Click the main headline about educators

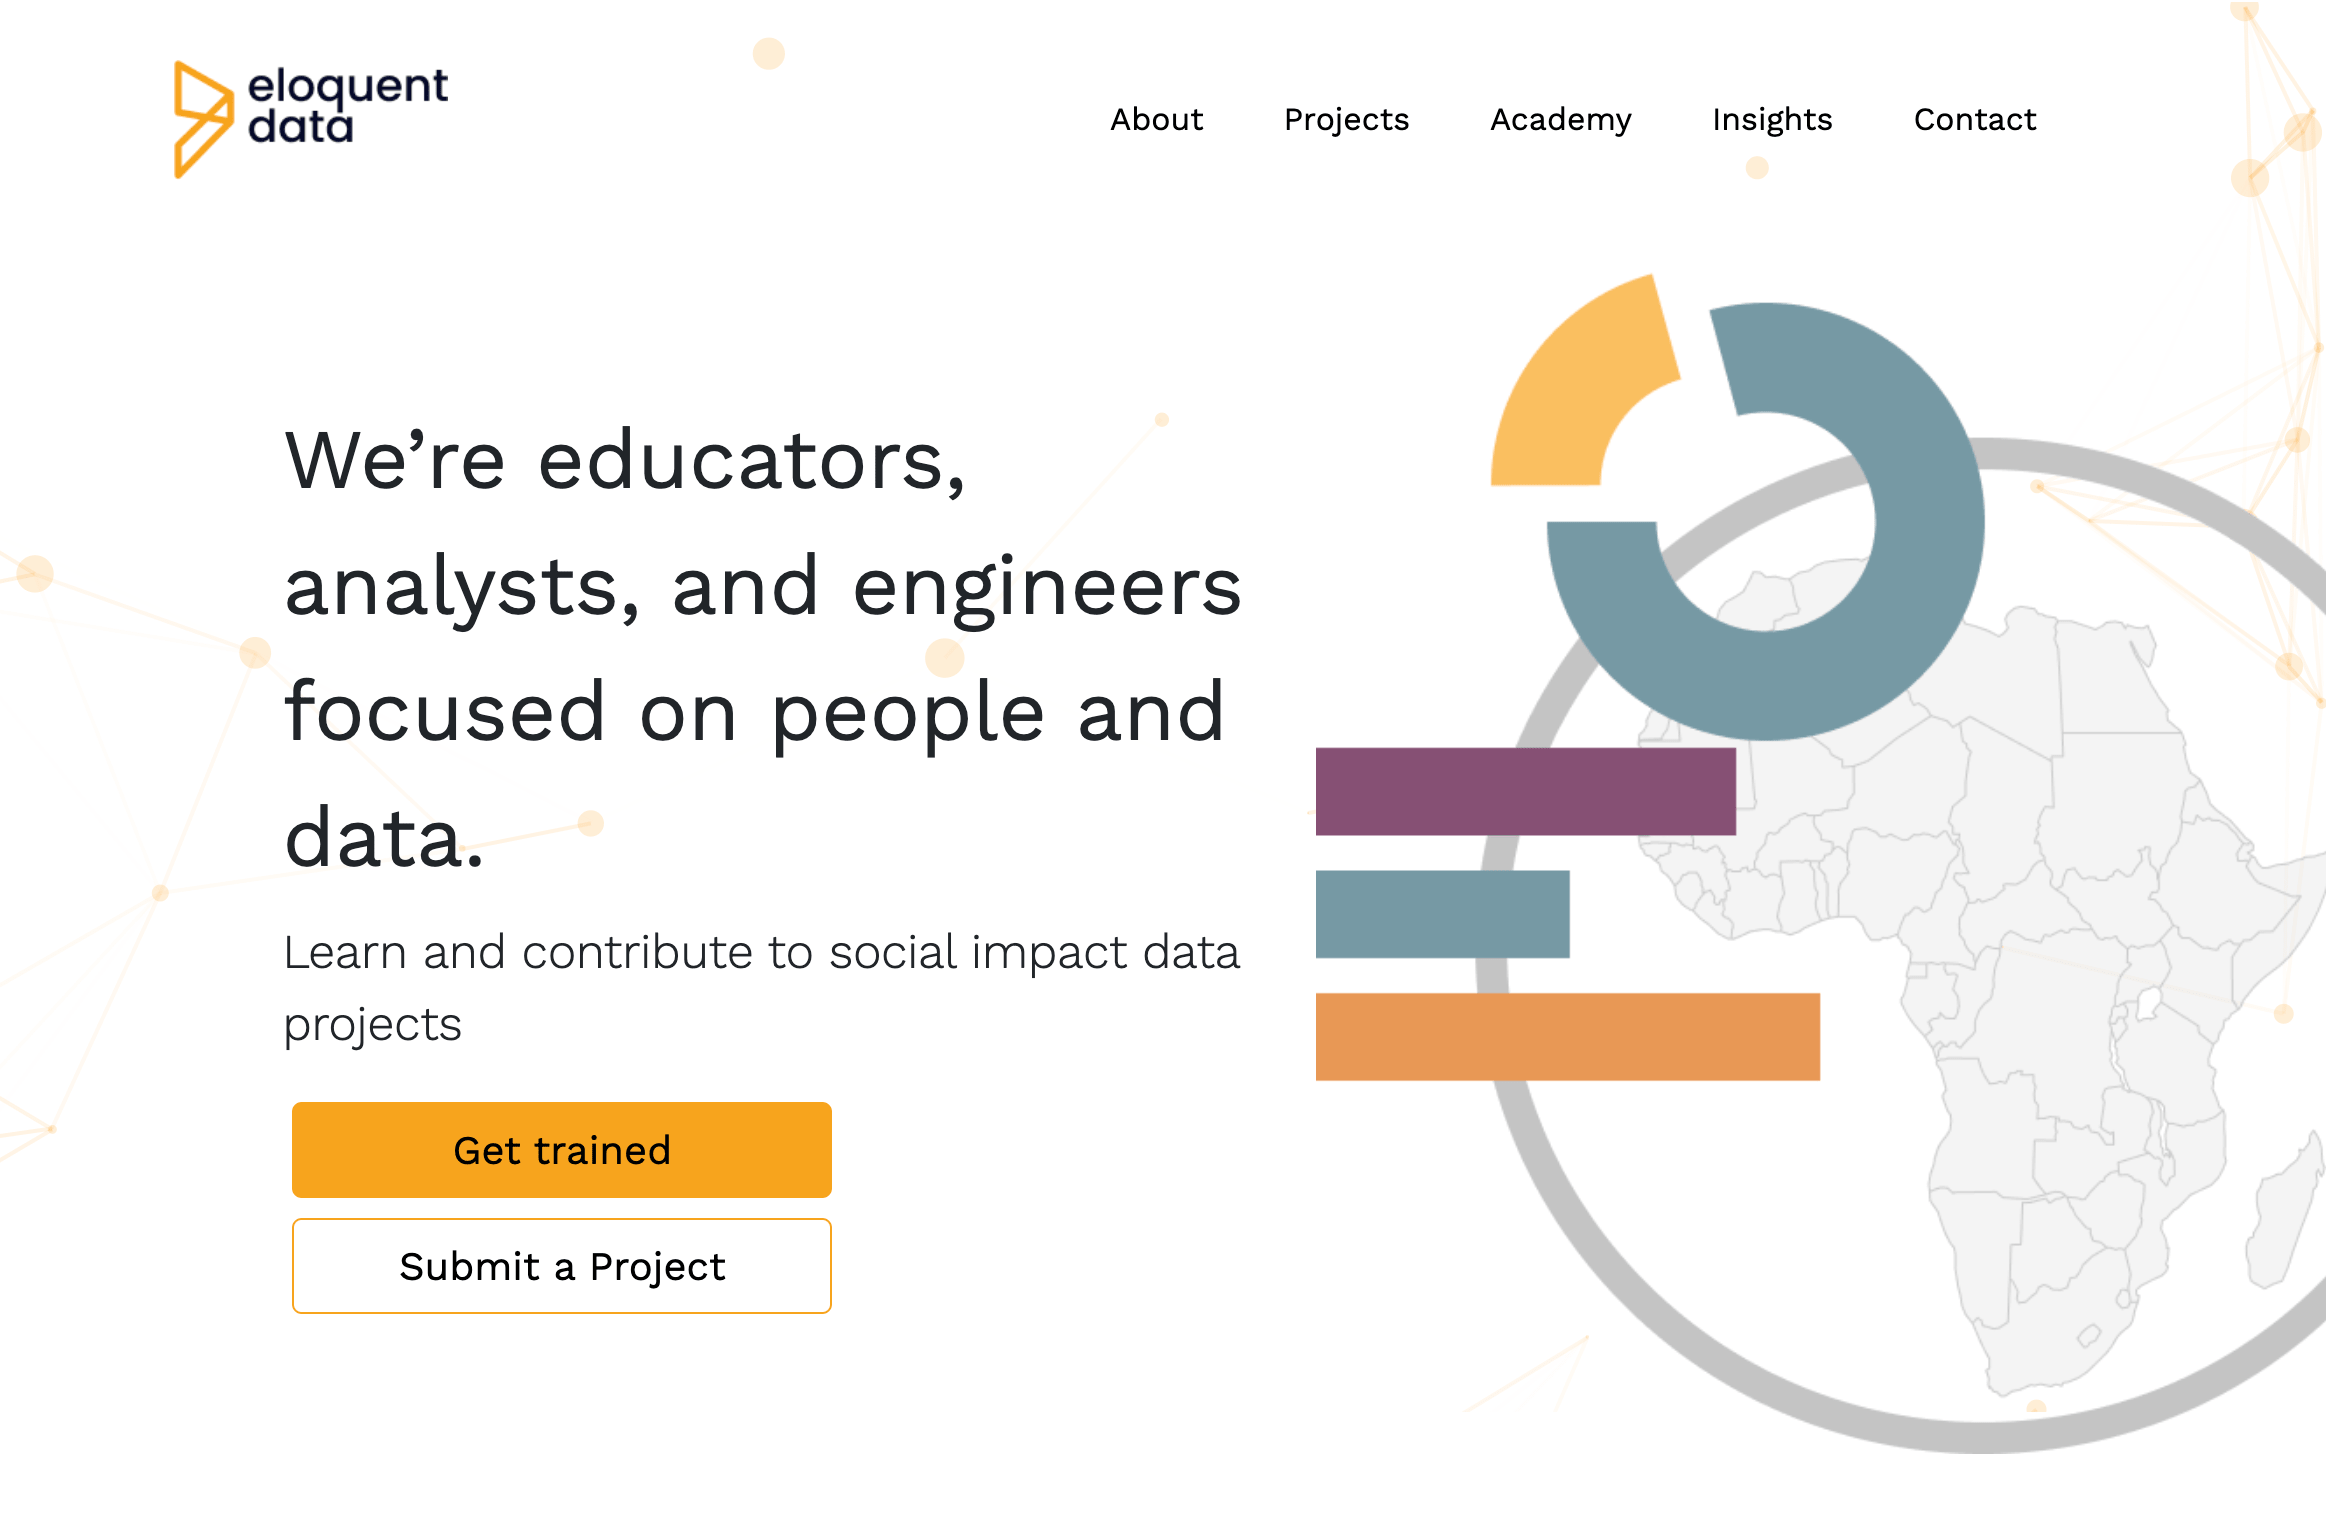pyautogui.click(x=763, y=648)
